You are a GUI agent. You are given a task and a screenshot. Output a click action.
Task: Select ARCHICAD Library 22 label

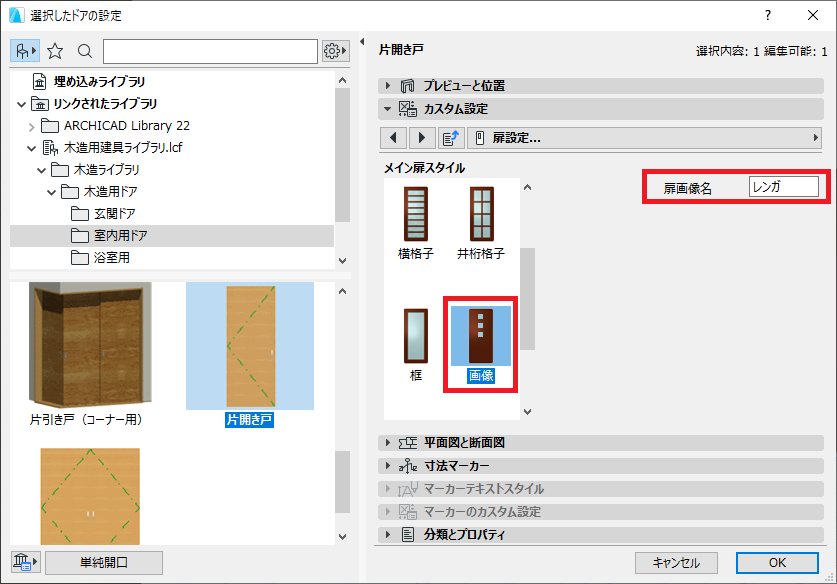coord(127,125)
